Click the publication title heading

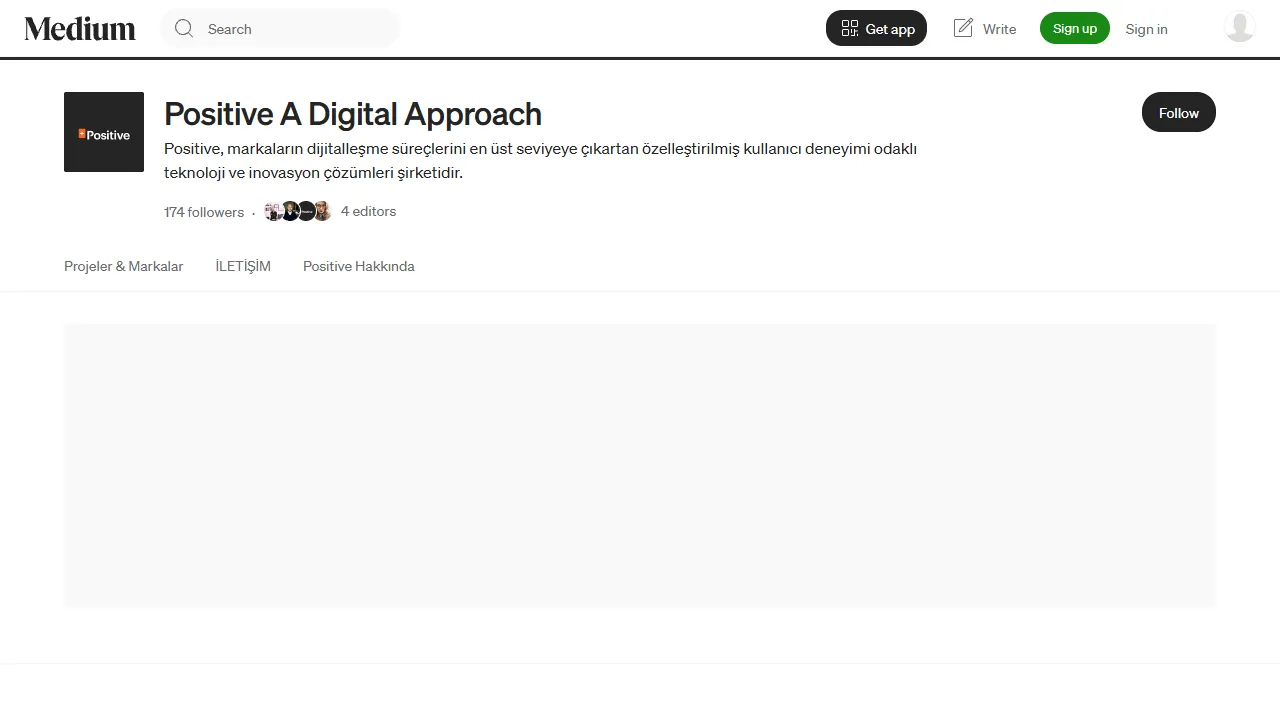(x=352, y=114)
